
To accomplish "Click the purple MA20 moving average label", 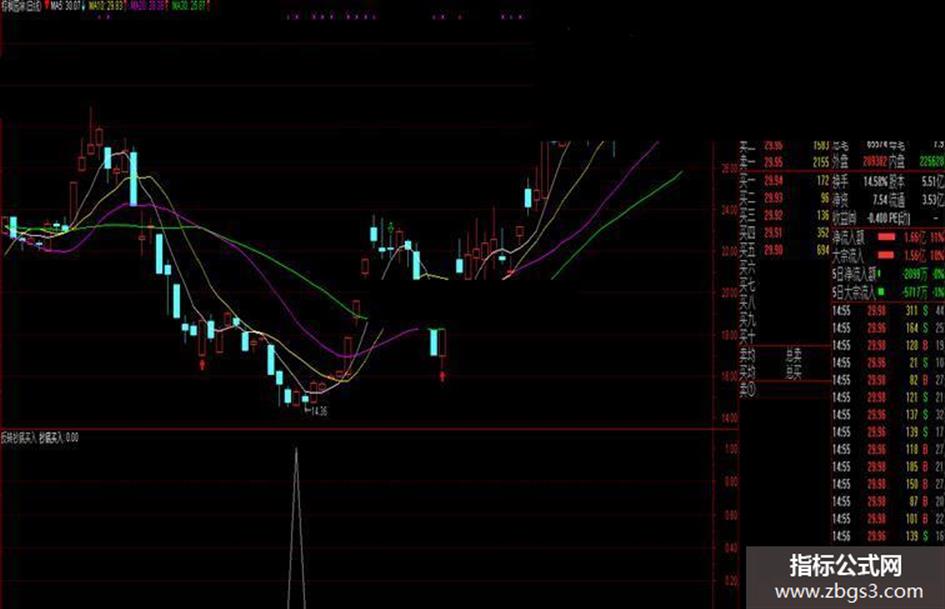I will coord(148,5).
